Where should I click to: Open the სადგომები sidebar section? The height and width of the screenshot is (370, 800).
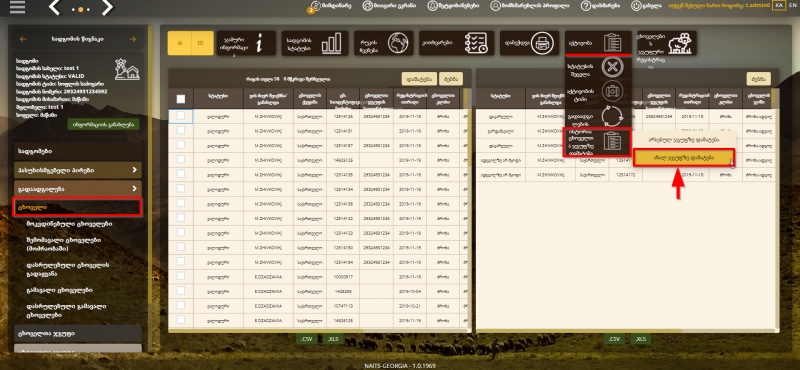pyautogui.click(x=78, y=152)
